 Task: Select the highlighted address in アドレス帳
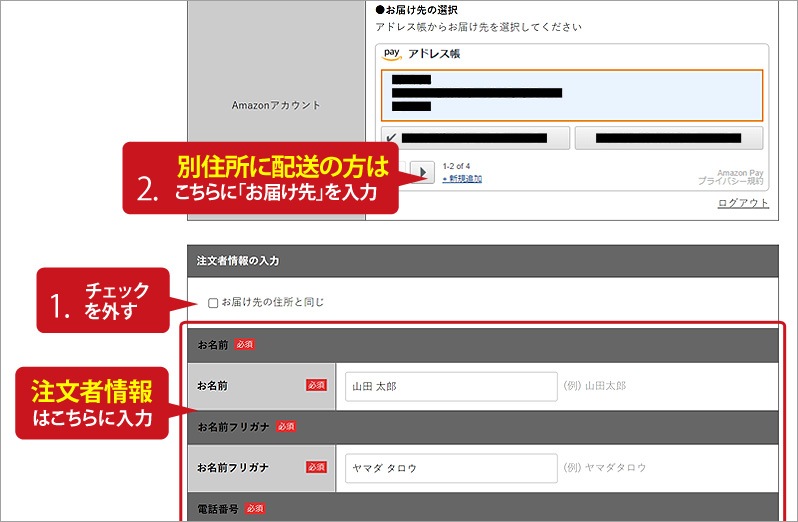pyautogui.click(x=571, y=95)
